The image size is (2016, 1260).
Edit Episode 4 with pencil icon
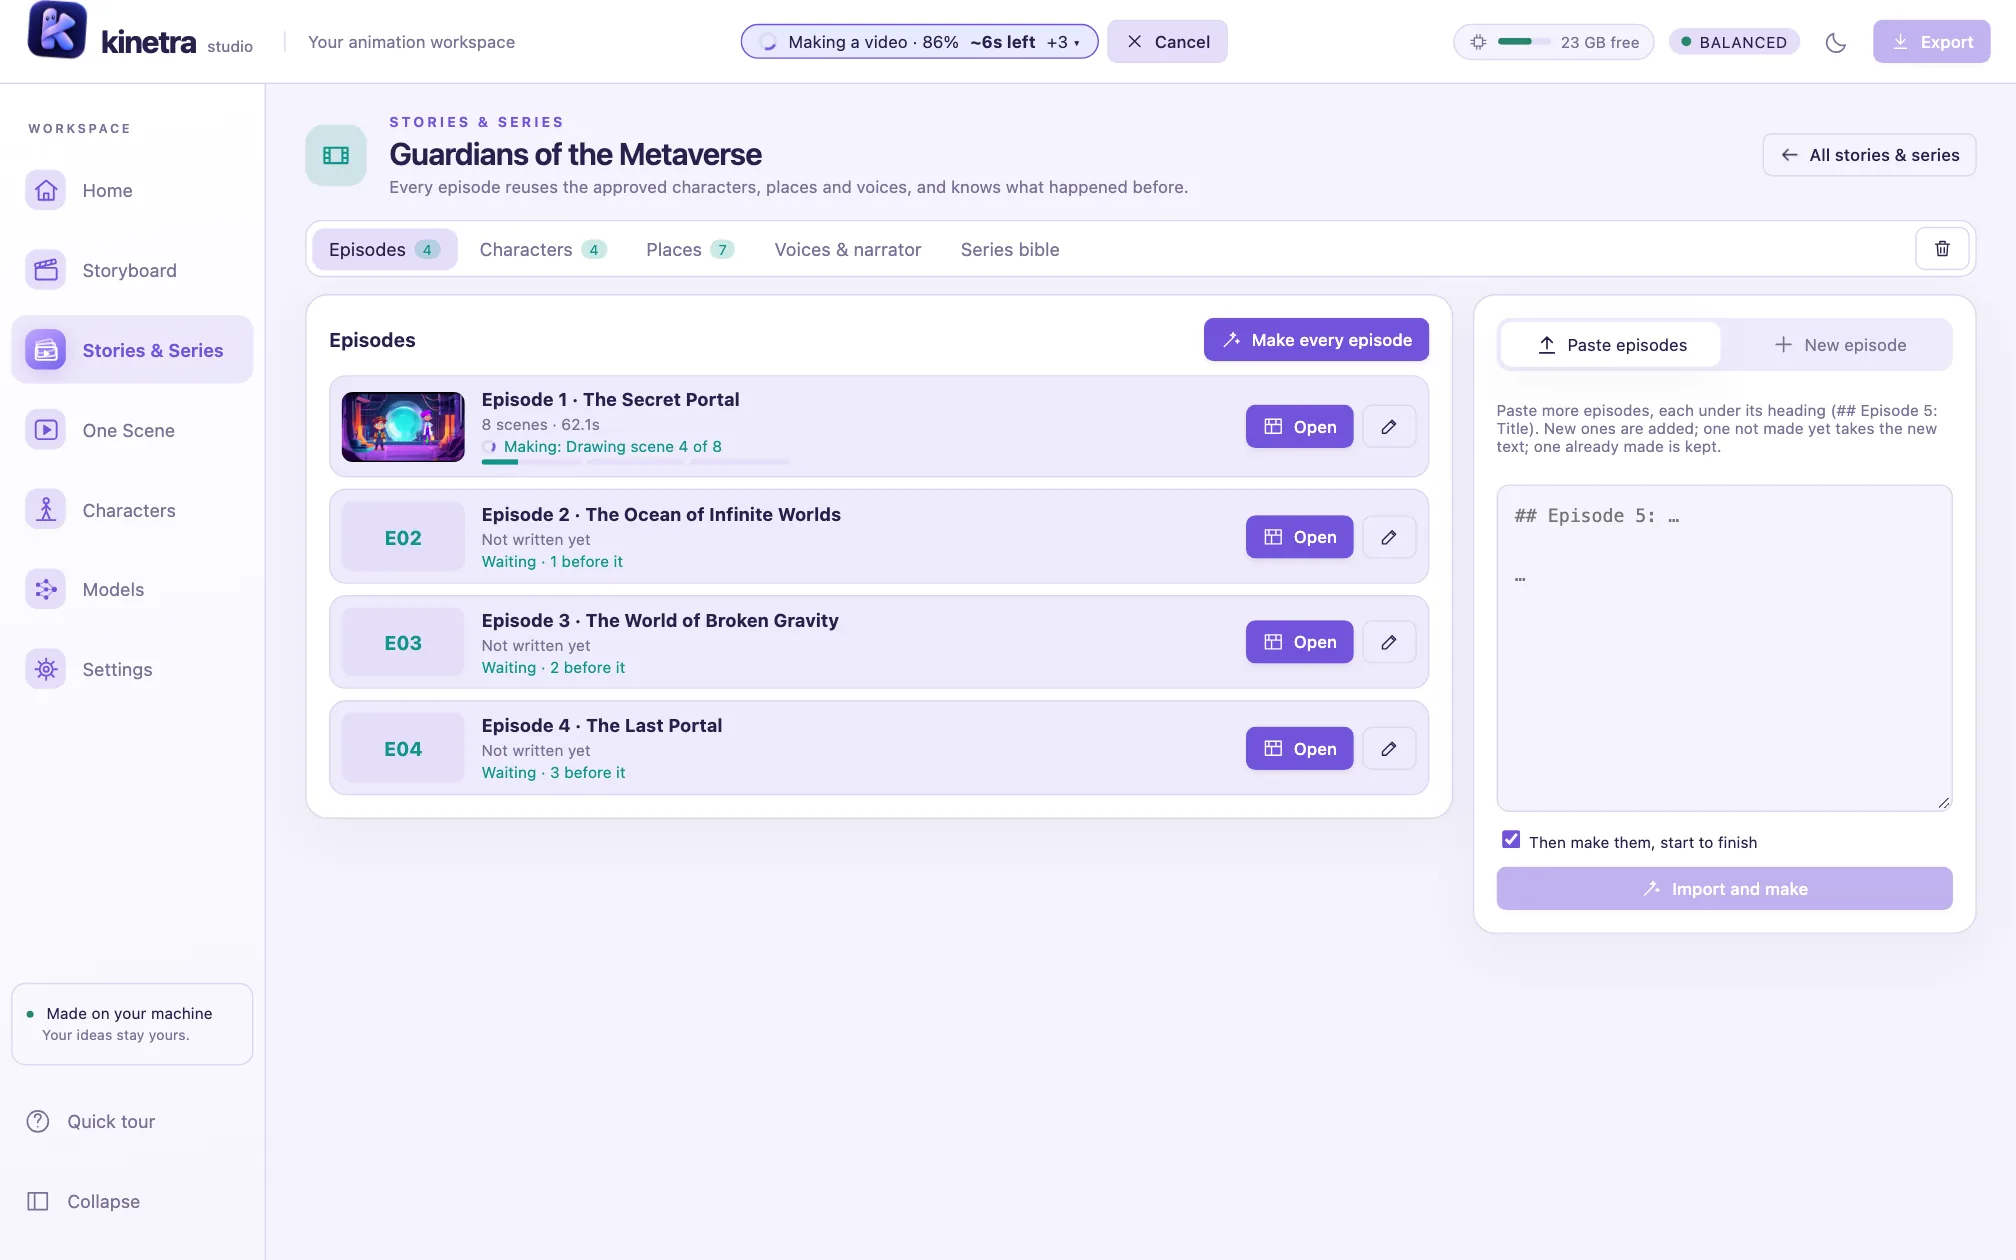1389,749
